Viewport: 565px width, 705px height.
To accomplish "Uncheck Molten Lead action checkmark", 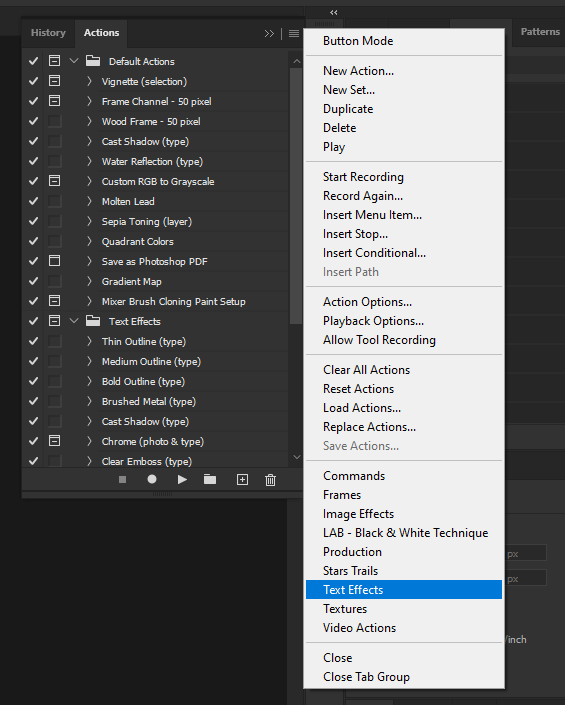I will point(33,201).
